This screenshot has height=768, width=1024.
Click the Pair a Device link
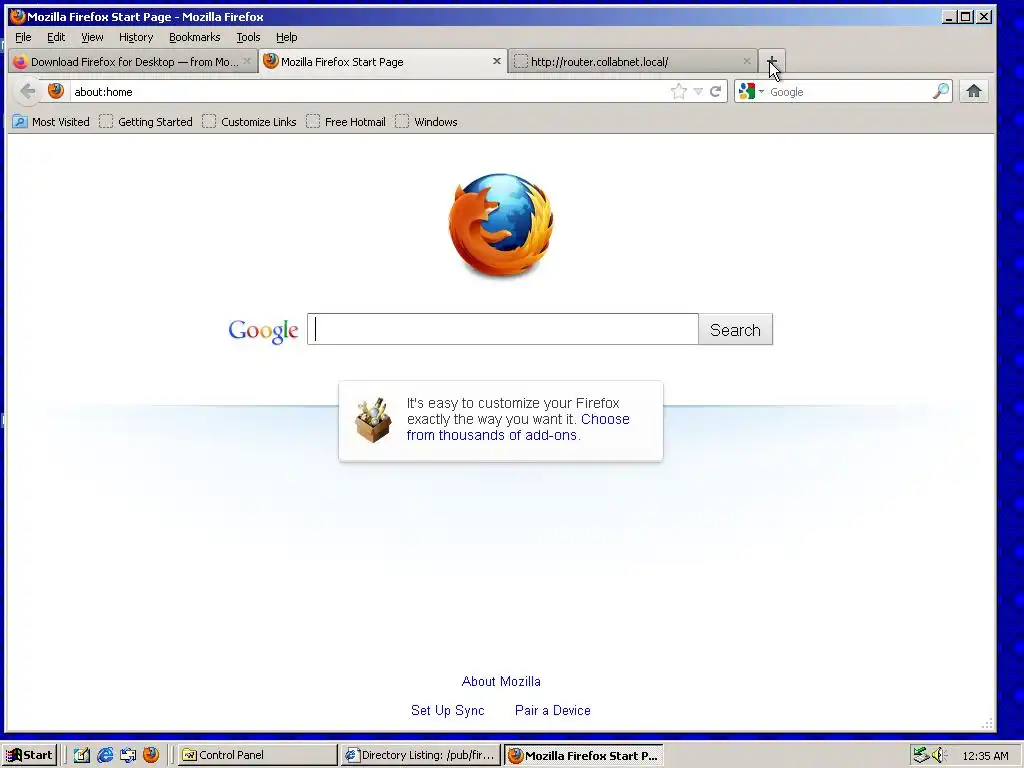point(552,710)
